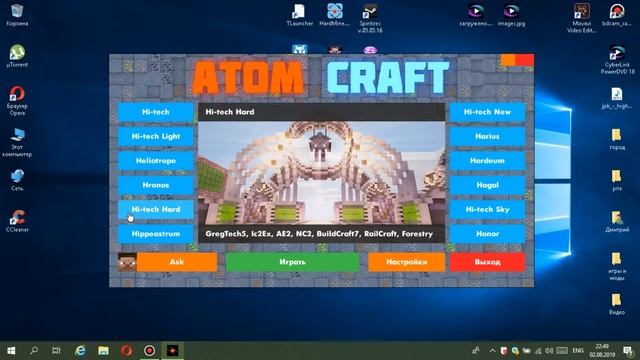The image size is (640, 360).
Task: Choose the Harius server
Action: [487, 136]
